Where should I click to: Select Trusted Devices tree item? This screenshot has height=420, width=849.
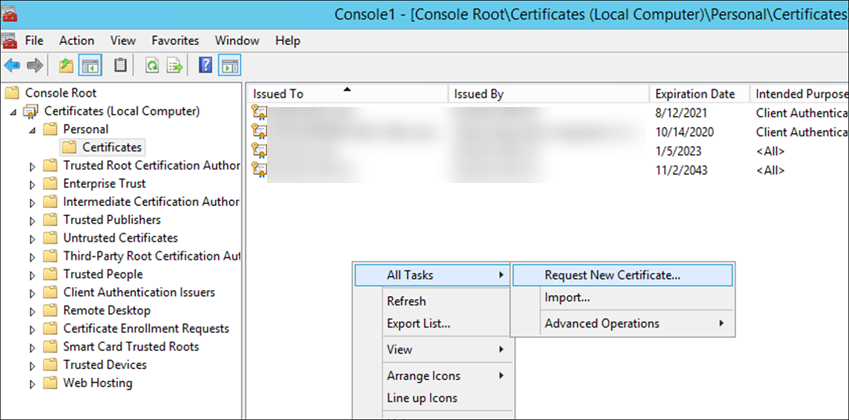pyautogui.click(x=105, y=365)
